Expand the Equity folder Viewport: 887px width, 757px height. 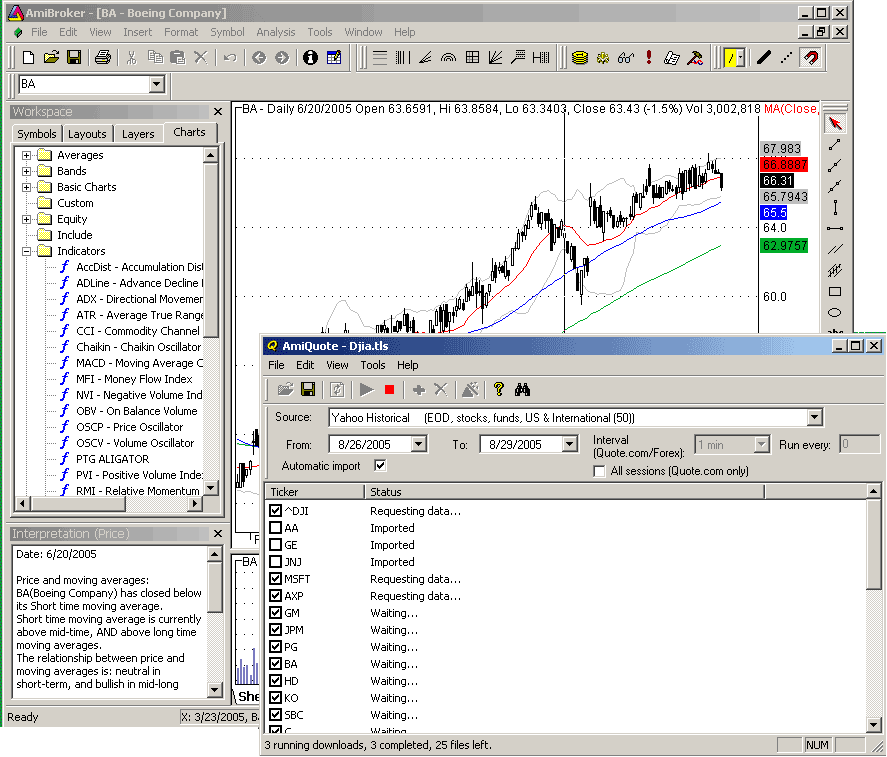26,219
